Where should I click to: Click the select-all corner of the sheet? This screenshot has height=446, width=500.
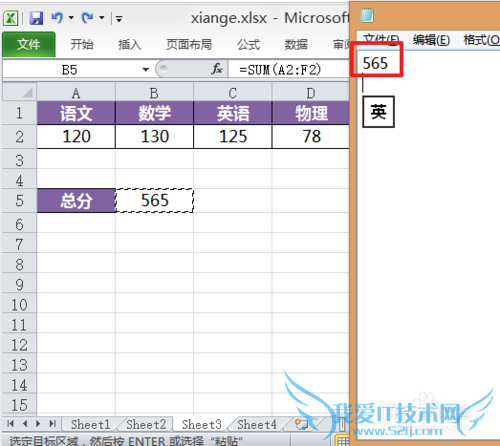click(x=20, y=92)
